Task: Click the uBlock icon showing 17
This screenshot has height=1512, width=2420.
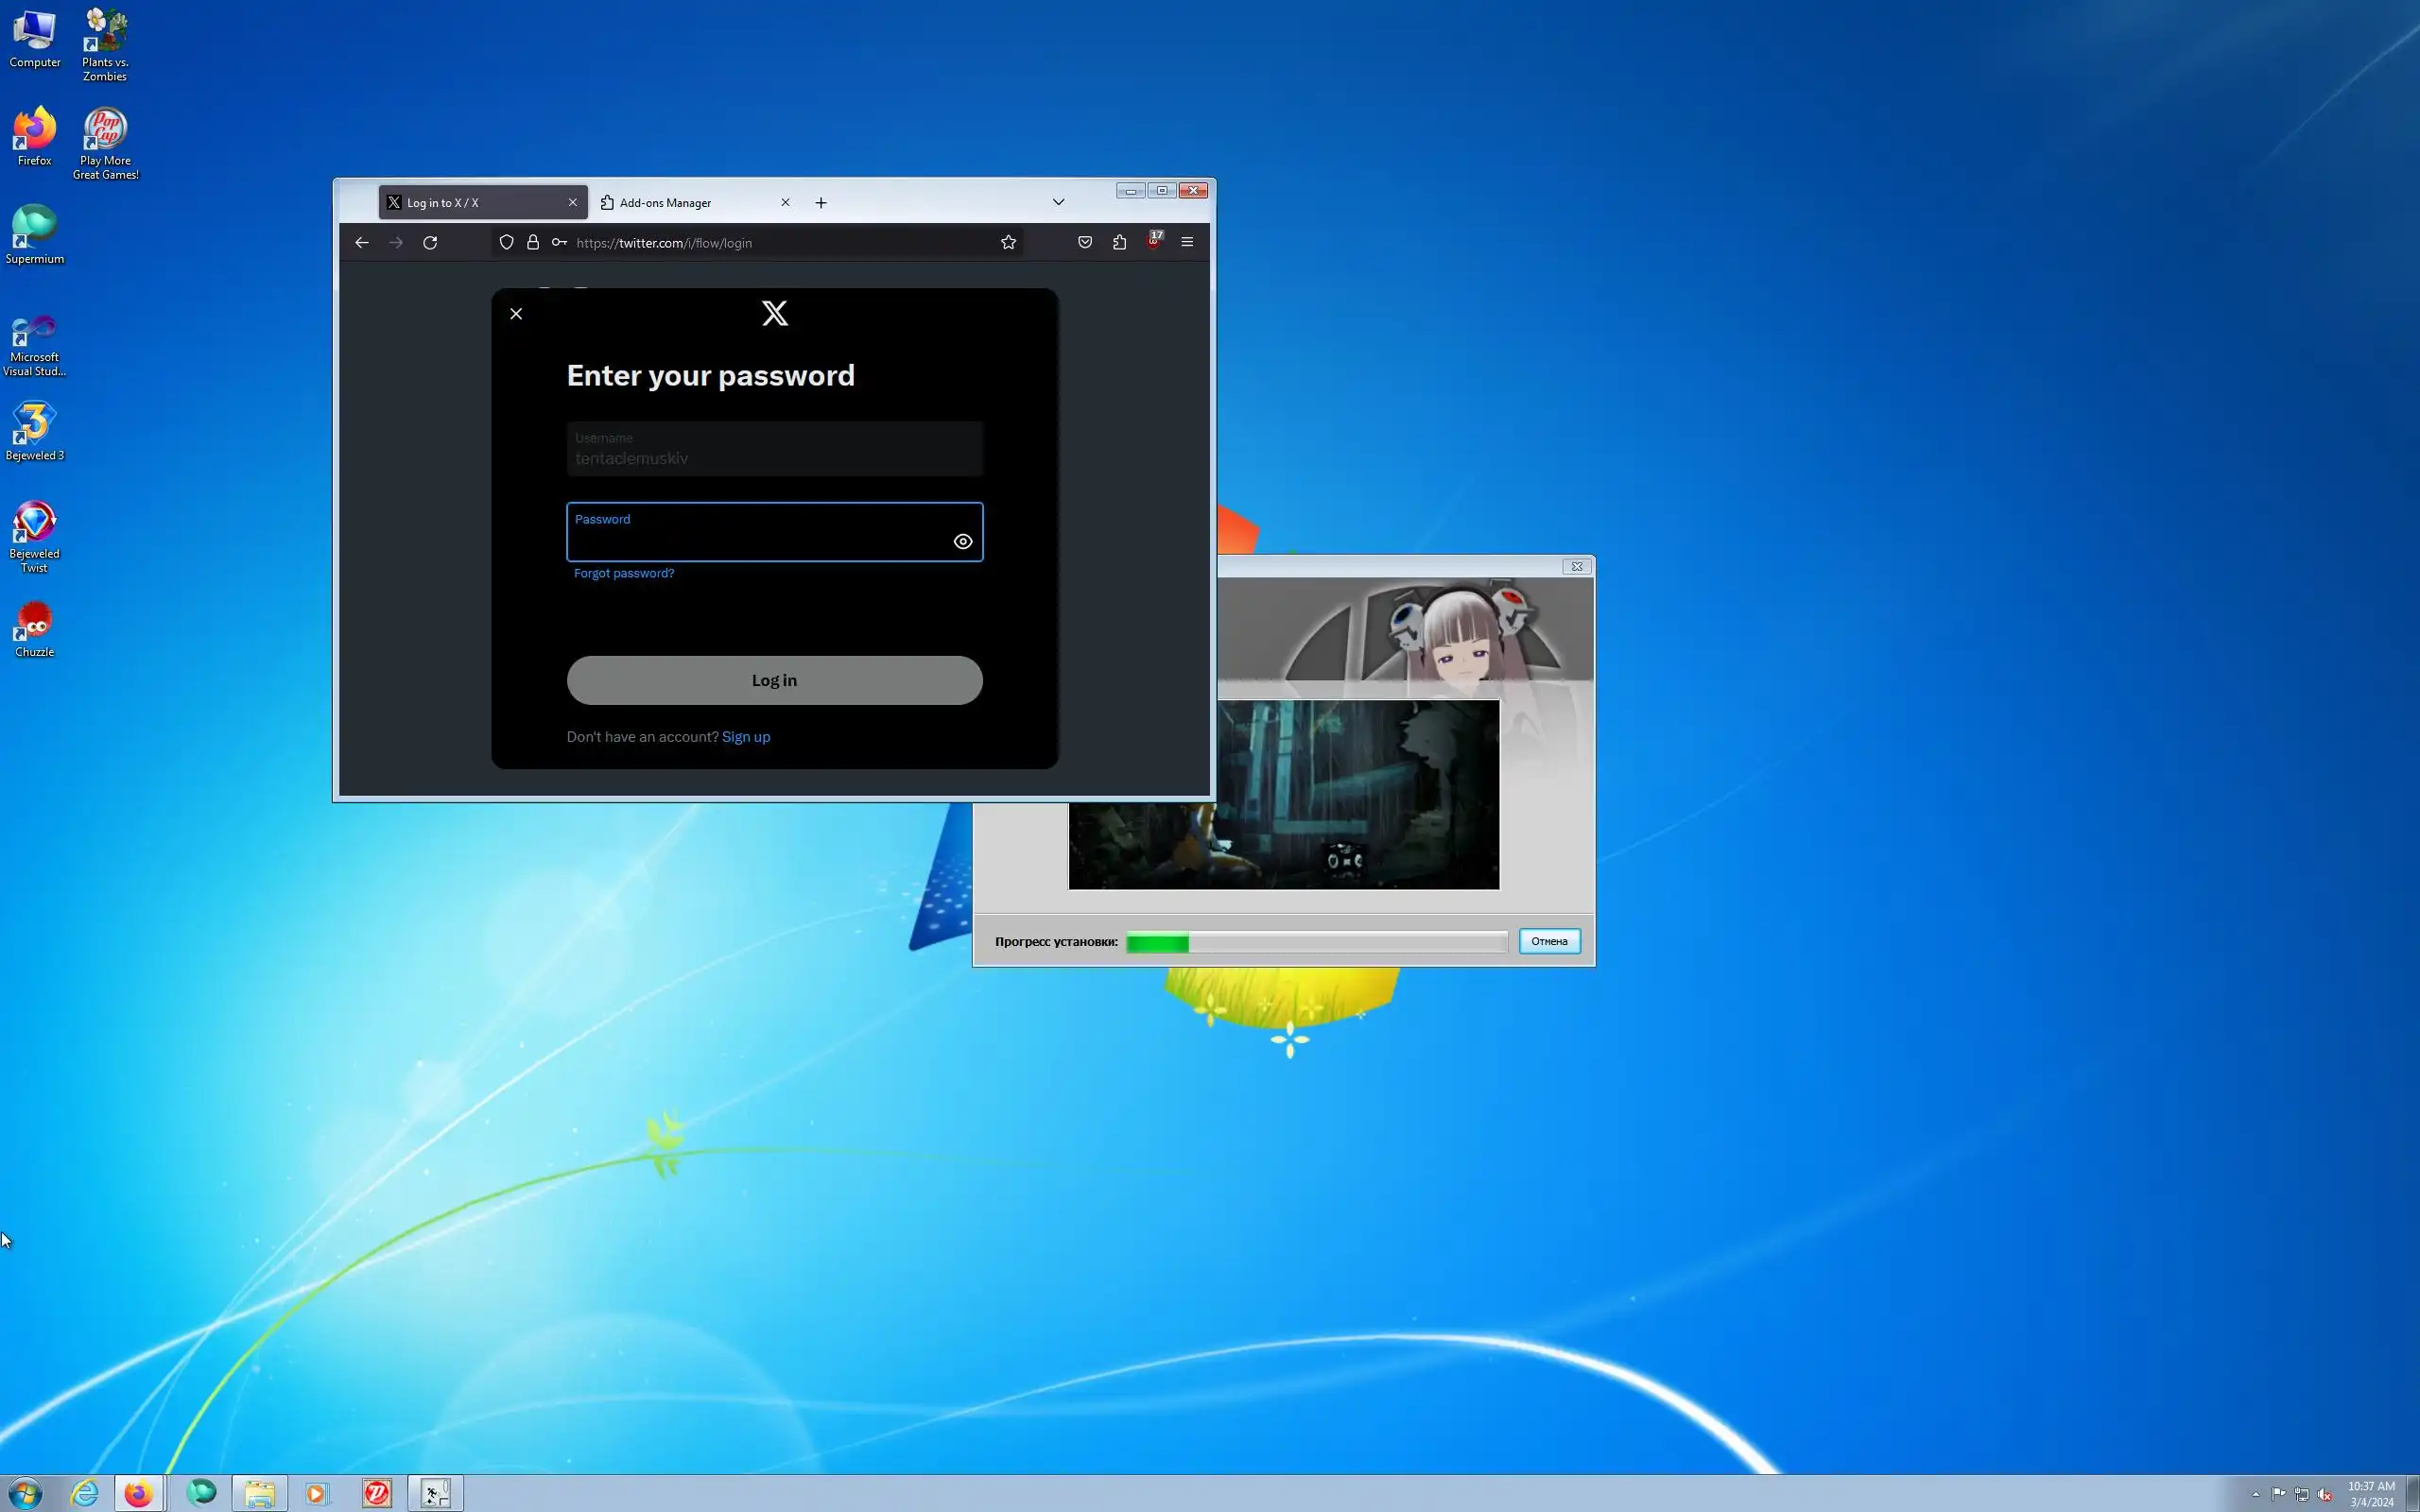Action: 1154,242
